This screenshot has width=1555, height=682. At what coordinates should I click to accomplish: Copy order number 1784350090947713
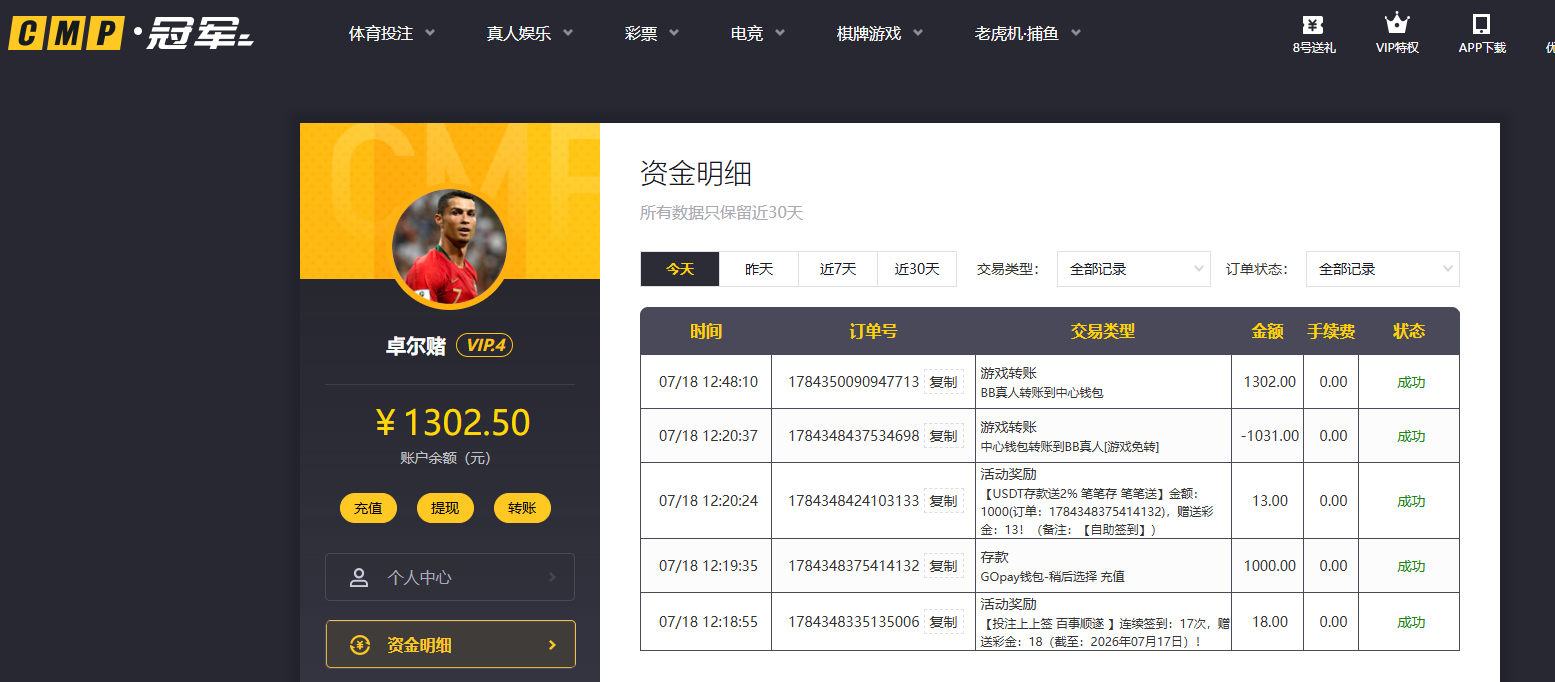[x=943, y=382]
